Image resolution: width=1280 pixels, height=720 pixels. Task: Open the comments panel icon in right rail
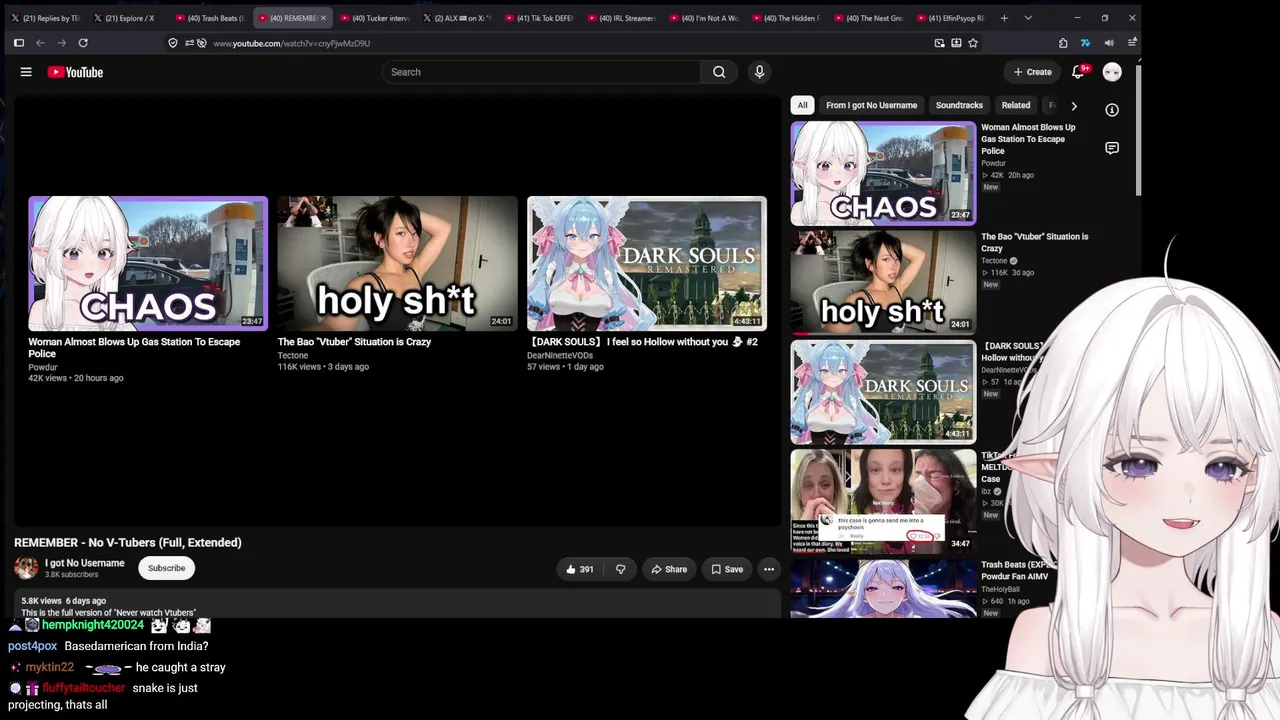1112,148
